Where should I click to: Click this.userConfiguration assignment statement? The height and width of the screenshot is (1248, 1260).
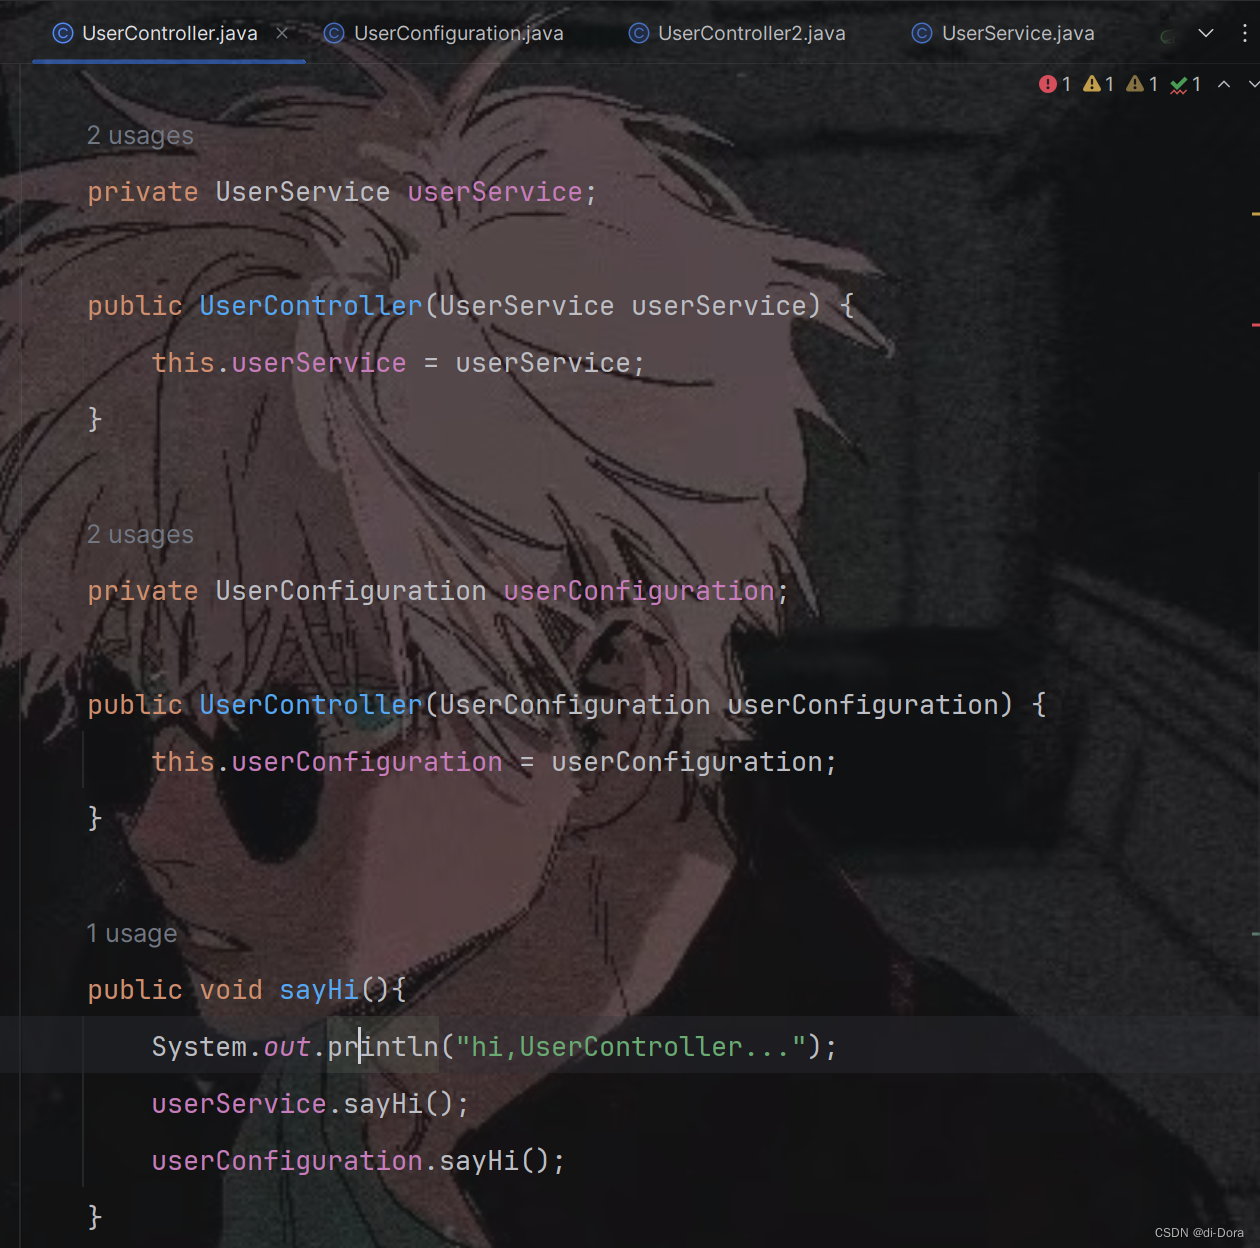[x=494, y=762]
